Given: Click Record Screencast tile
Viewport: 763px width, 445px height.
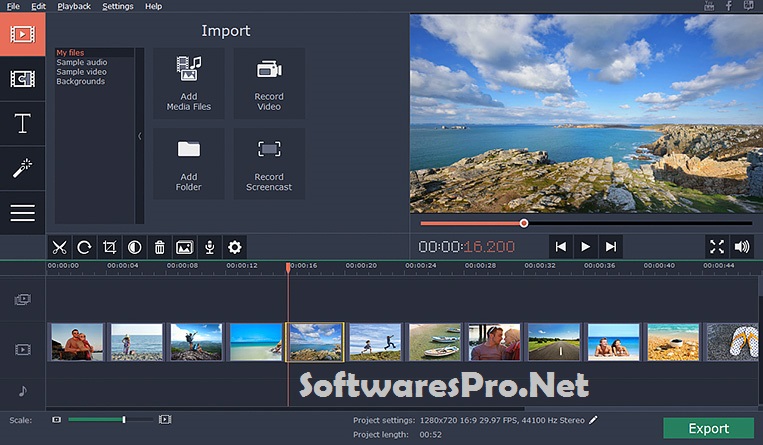Looking at the screenshot, I should [x=269, y=164].
